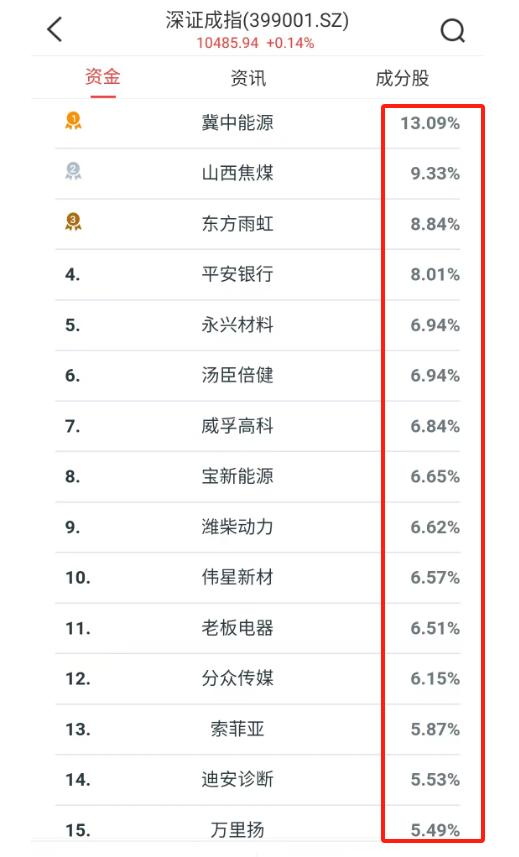This screenshot has height=857, width=519.
Task: Tap the back arrow icon
Action: click(55, 29)
